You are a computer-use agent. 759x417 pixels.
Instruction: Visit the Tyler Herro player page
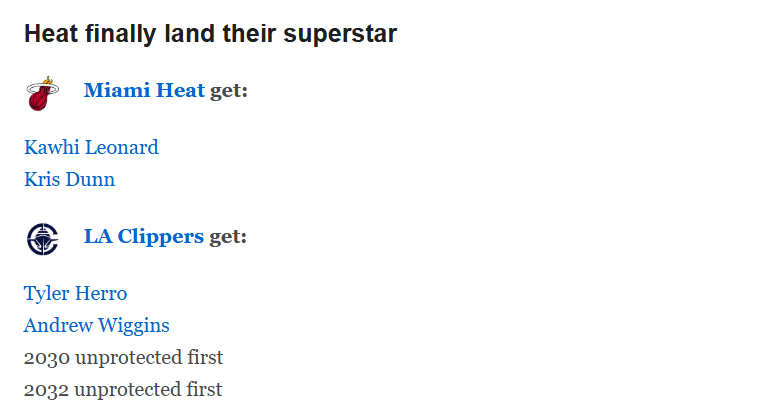[x=76, y=293]
